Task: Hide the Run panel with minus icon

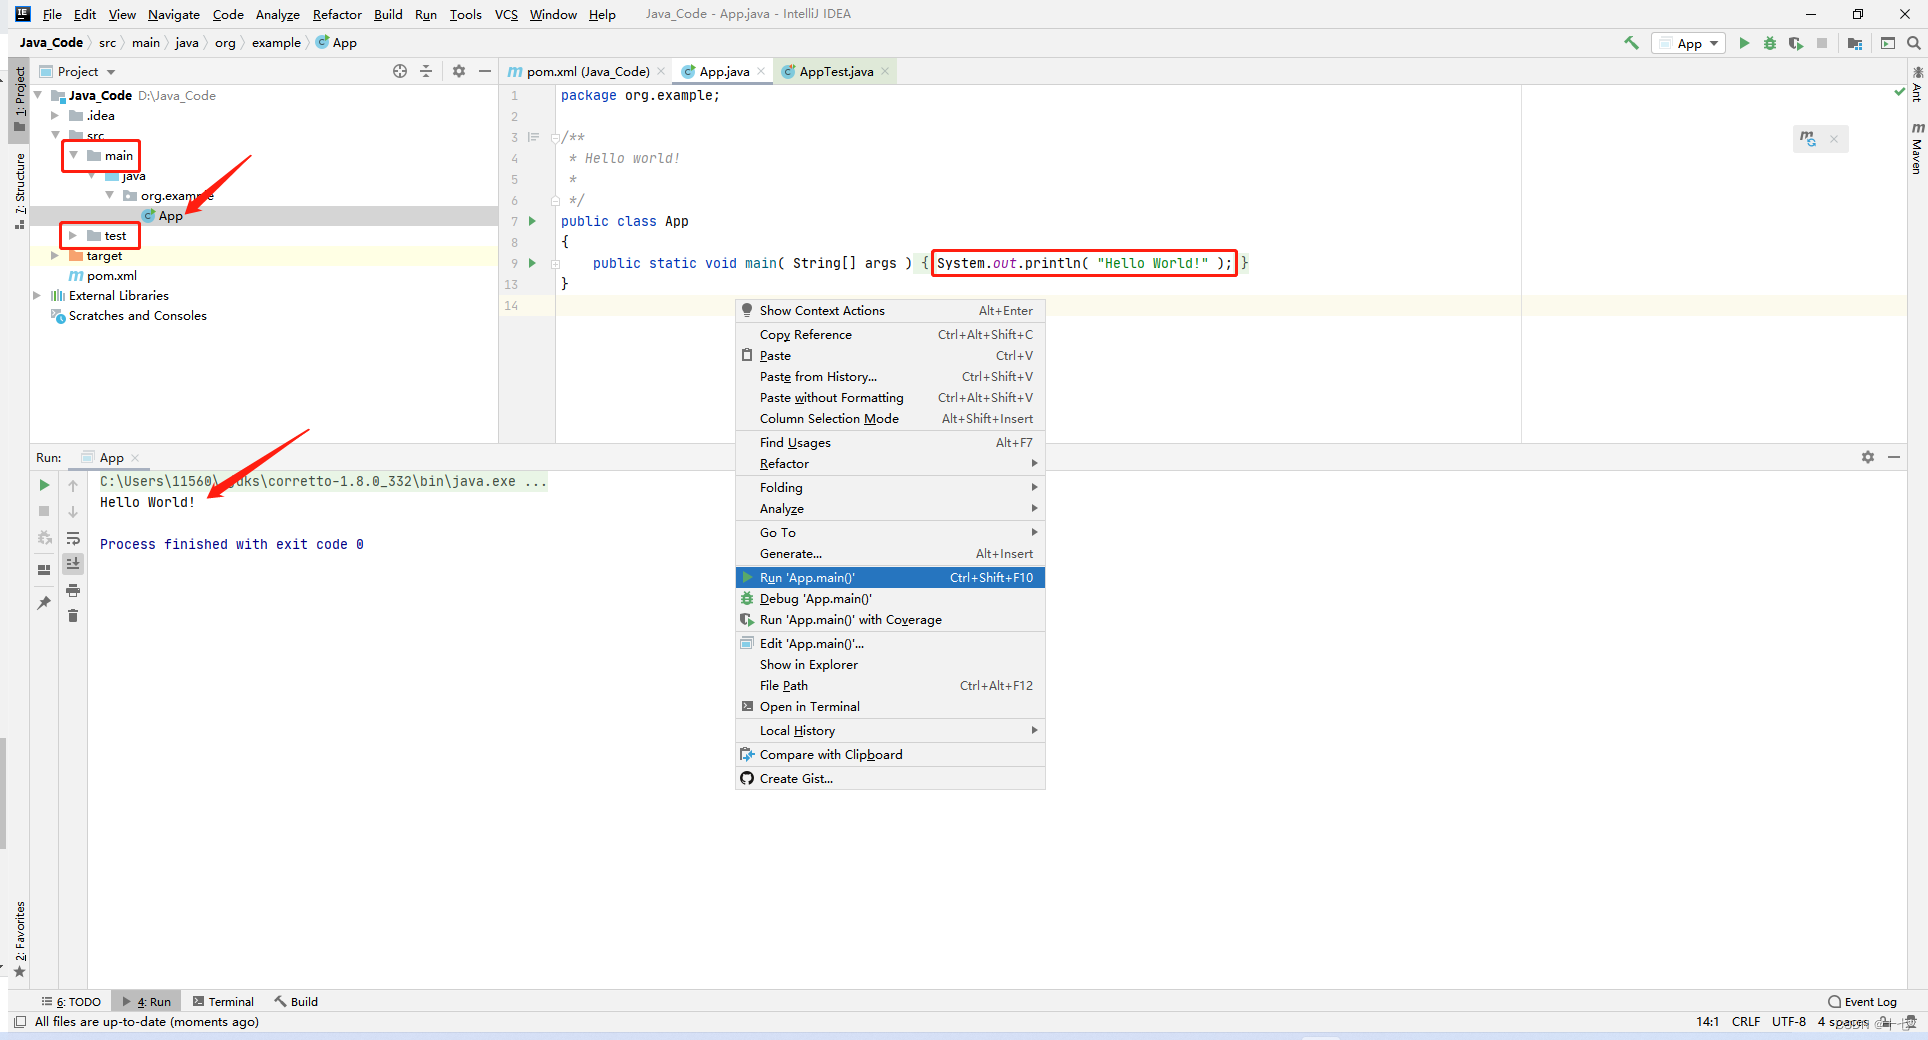Action: [1894, 457]
